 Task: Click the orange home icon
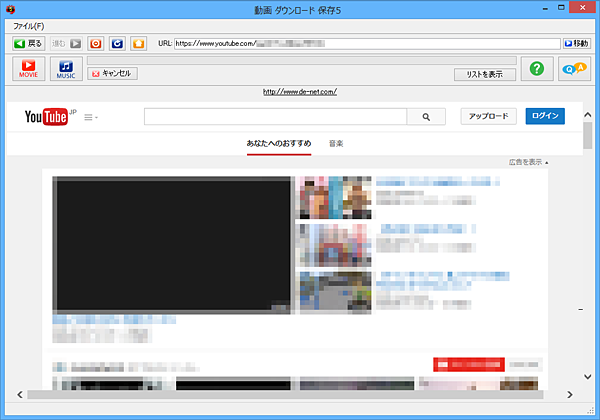click(x=139, y=44)
